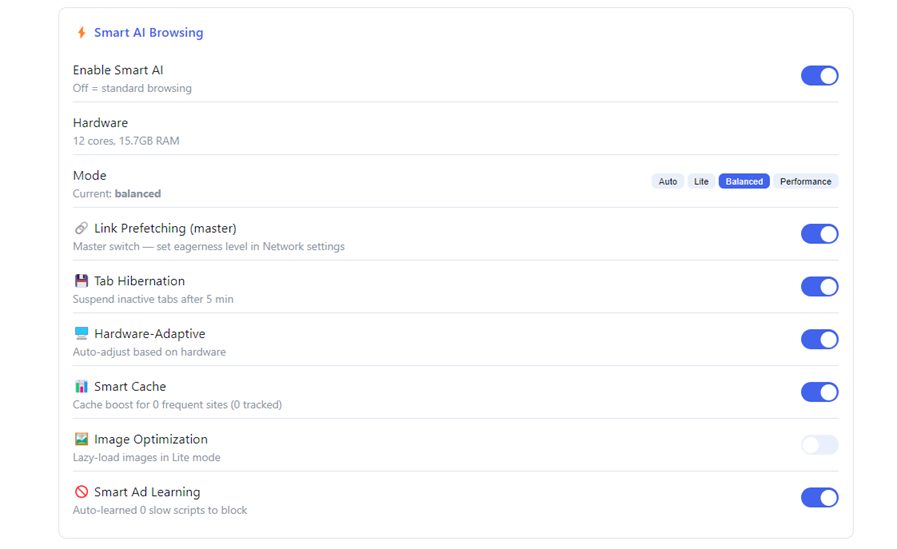The height and width of the screenshot is (549, 897).
Task: Click the Smart AI Browsing heading
Action: point(149,33)
